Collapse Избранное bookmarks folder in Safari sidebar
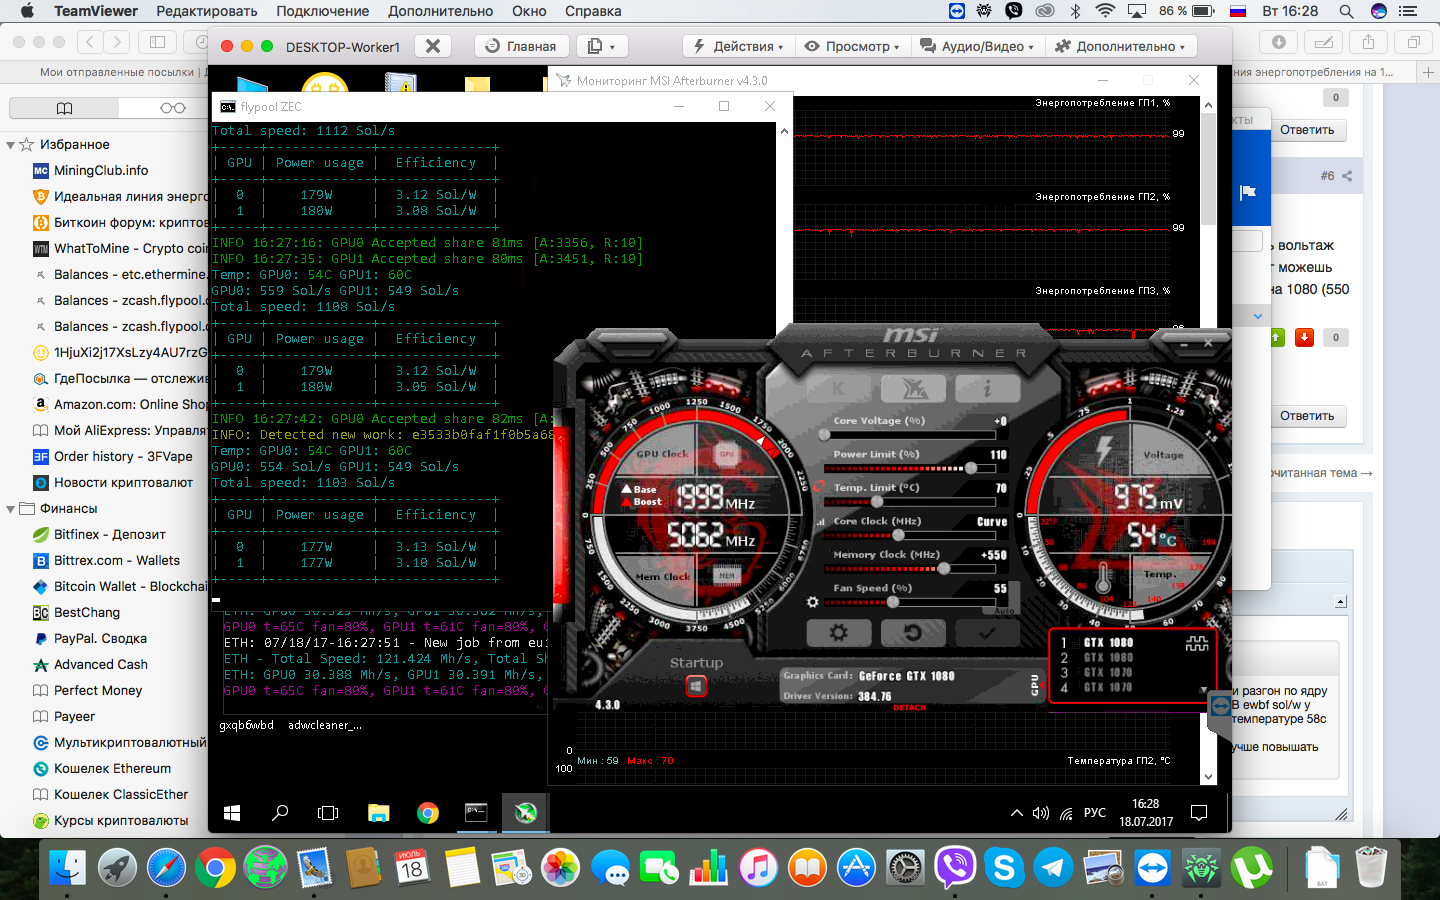The image size is (1440, 900). pos(11,145)
